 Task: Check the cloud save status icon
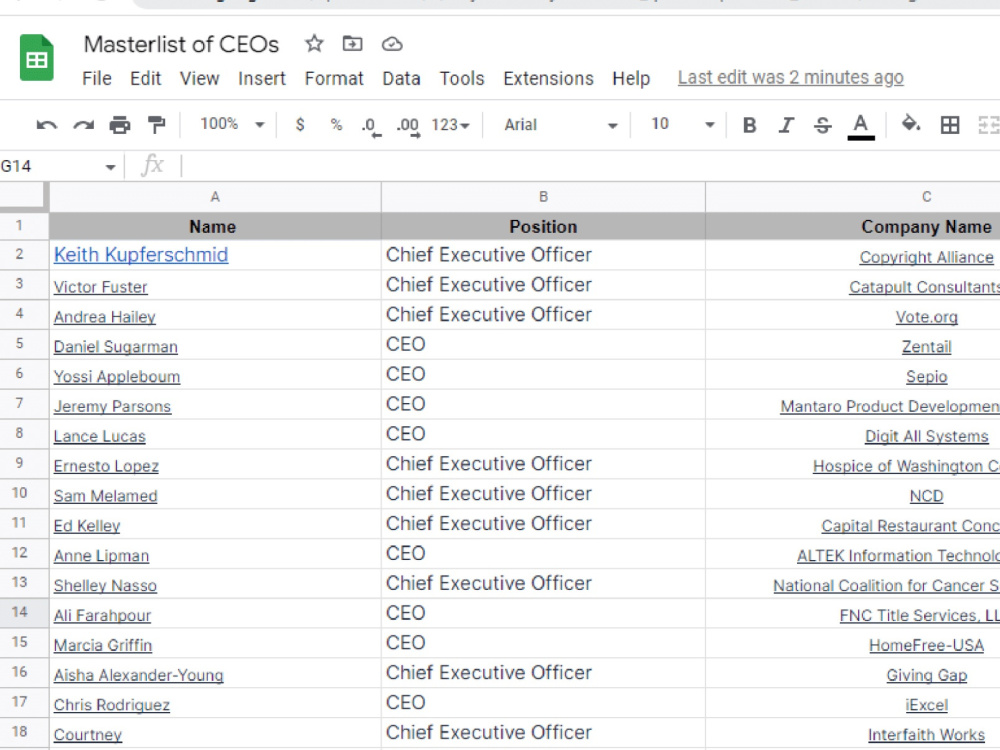[x=392, y=44]
